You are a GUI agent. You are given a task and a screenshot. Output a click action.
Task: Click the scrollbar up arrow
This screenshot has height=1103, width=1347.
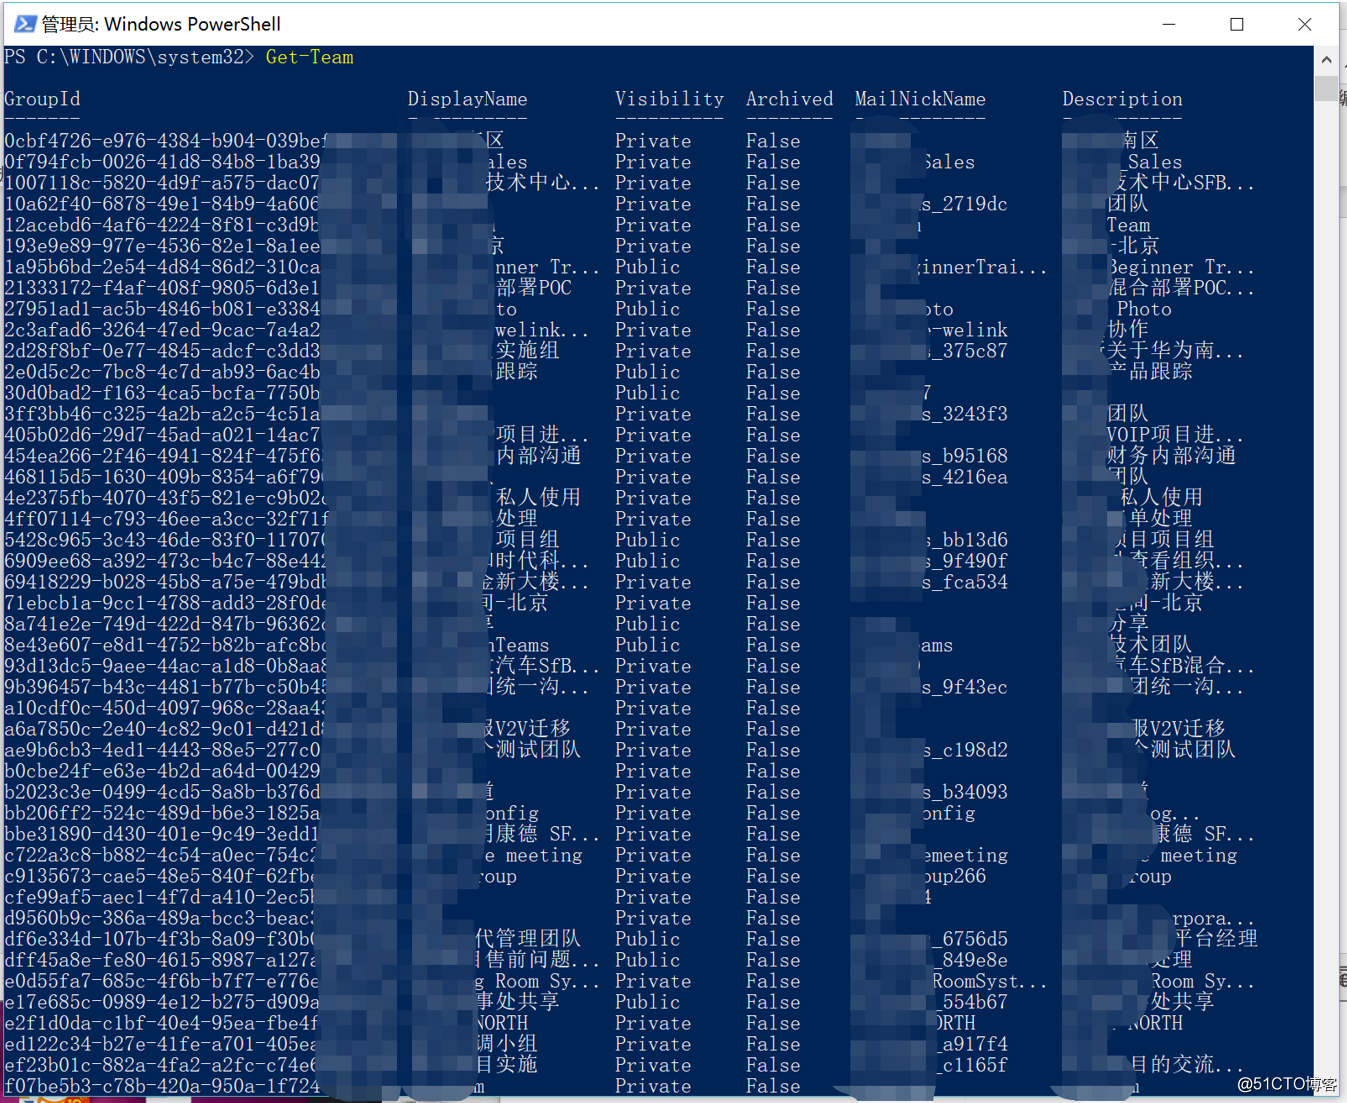1326,60
